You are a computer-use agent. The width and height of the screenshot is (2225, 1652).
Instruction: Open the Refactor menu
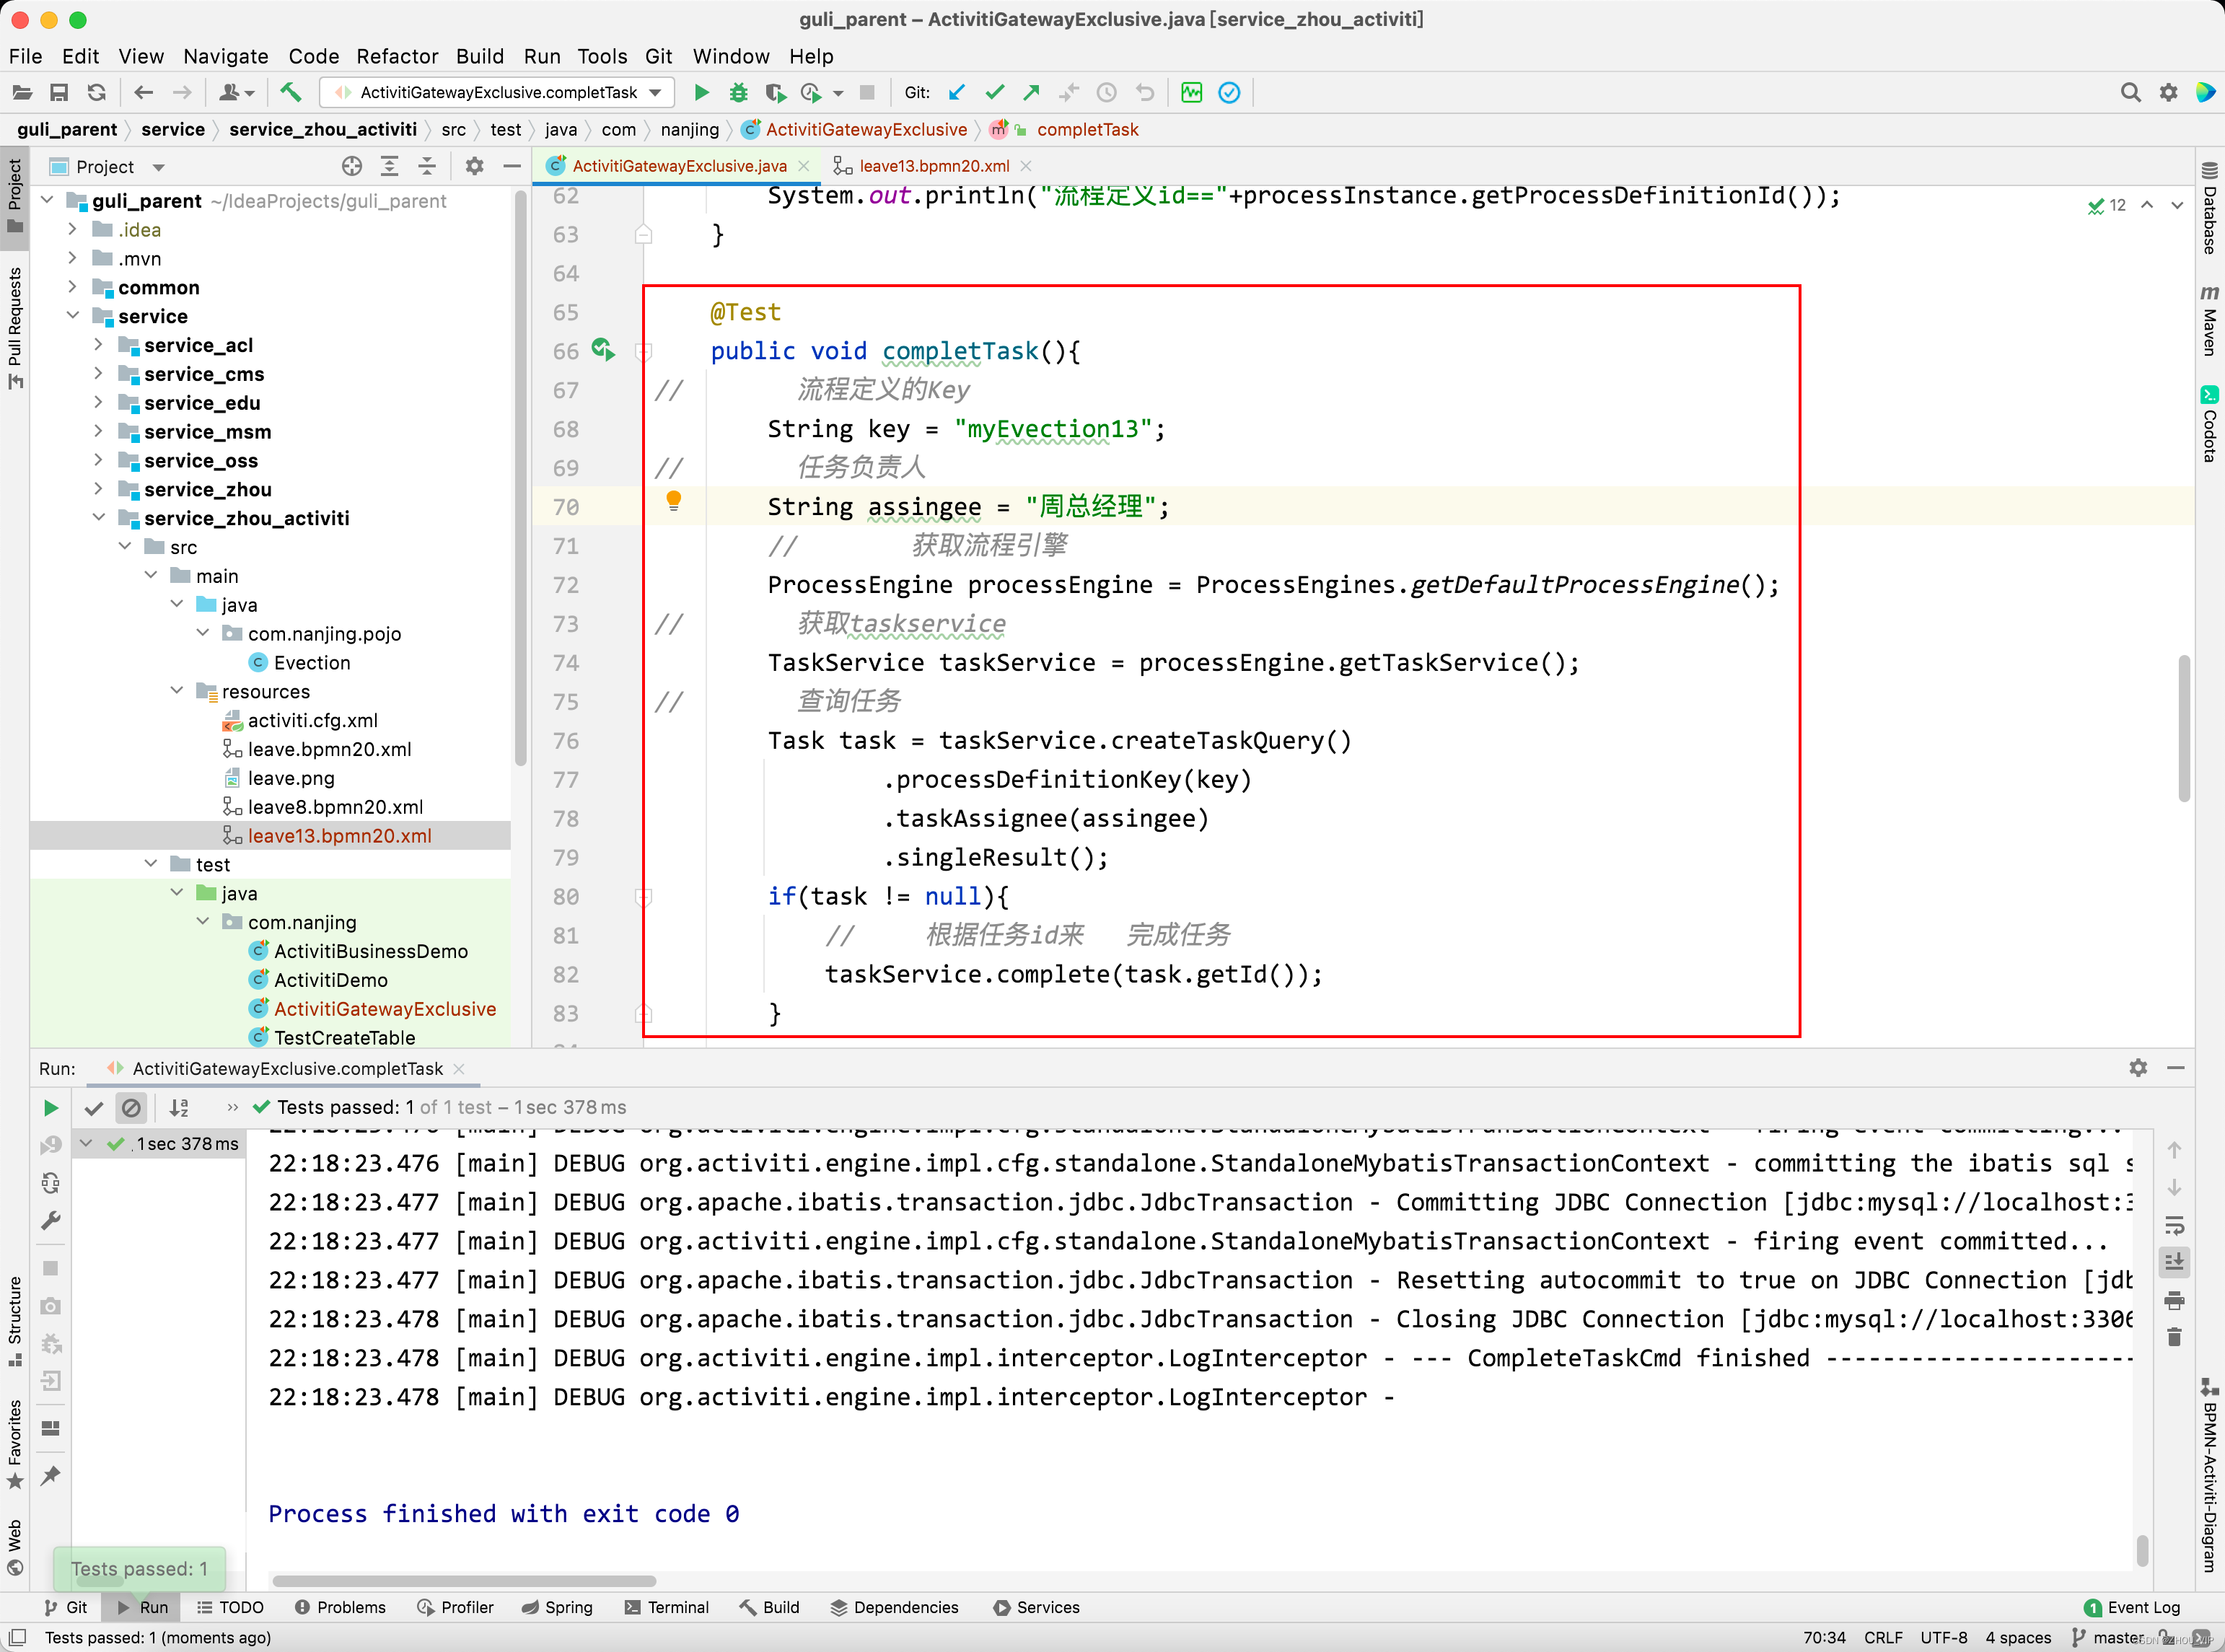pos(397,56)
